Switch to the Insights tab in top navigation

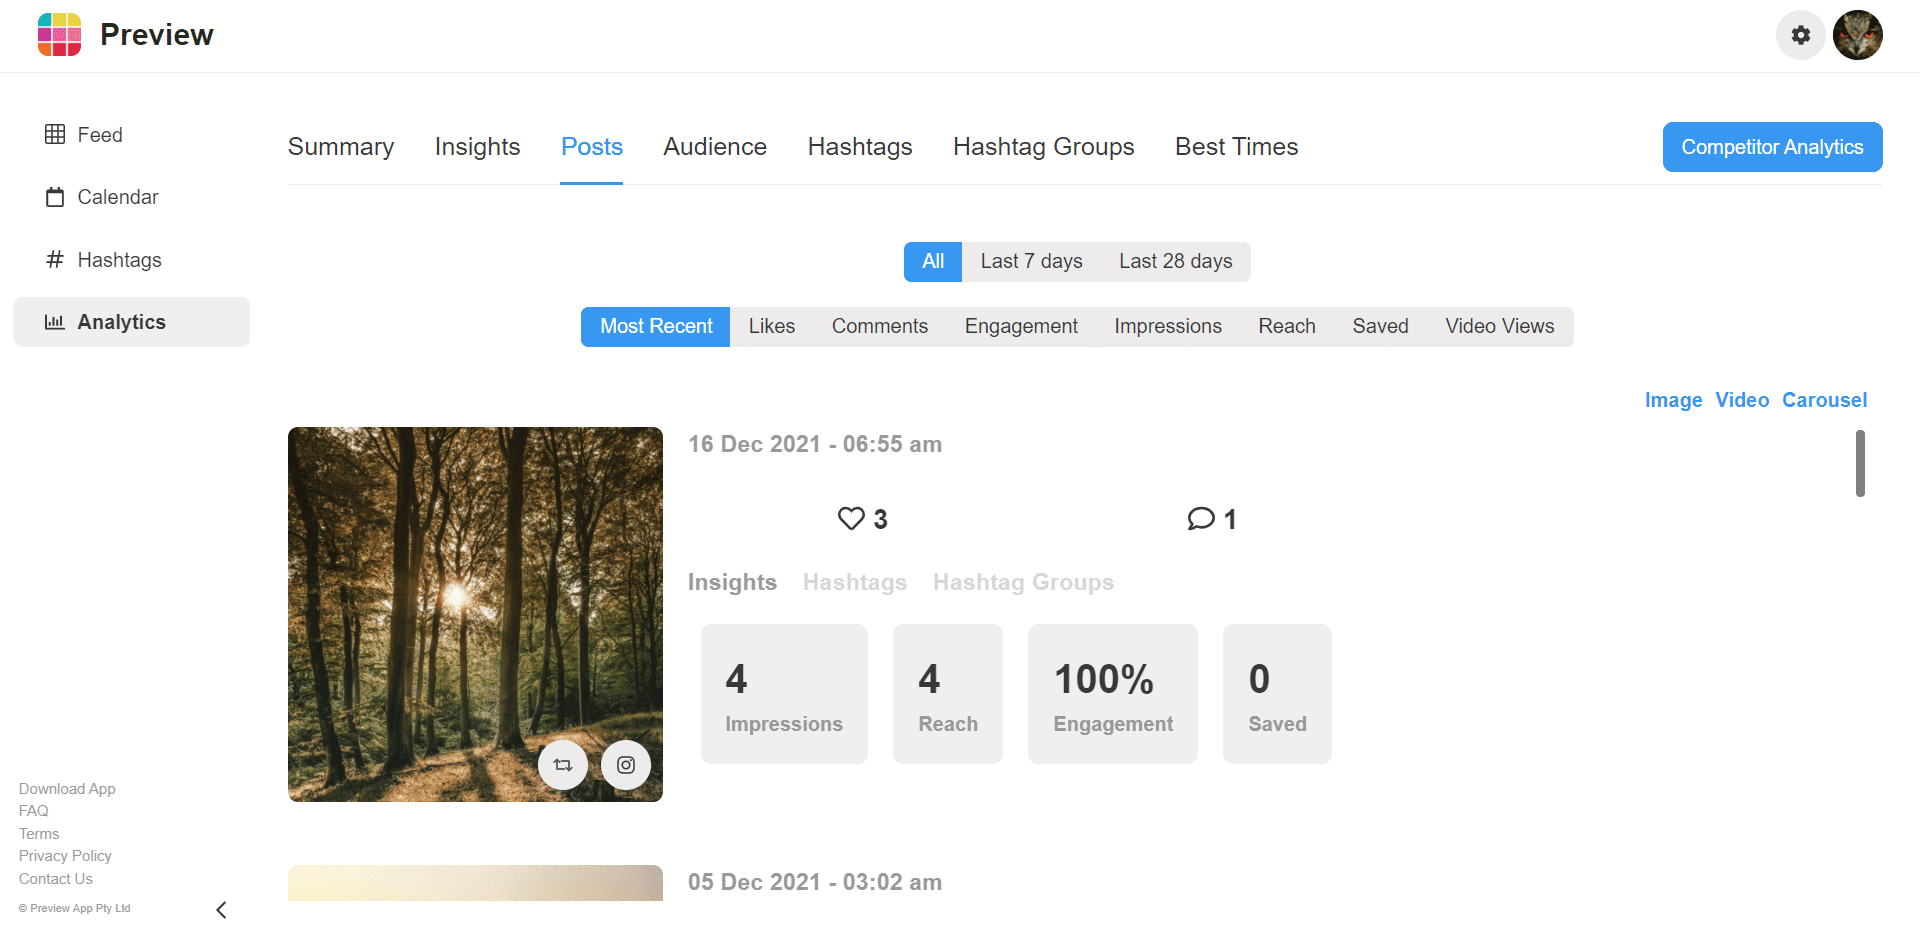pyautogui.click(x=477, y=147)
